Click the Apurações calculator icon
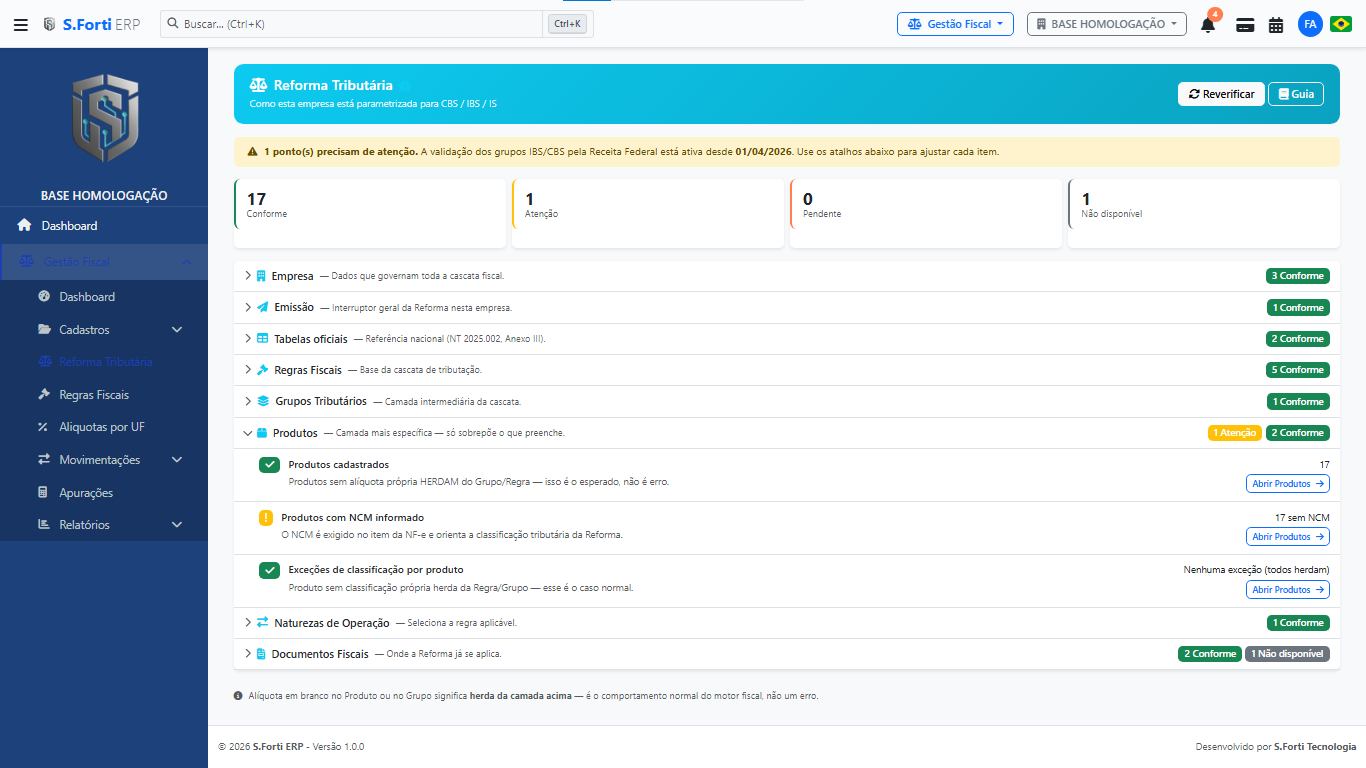This screenshot has width=1366, height=768. coord(43,493)
